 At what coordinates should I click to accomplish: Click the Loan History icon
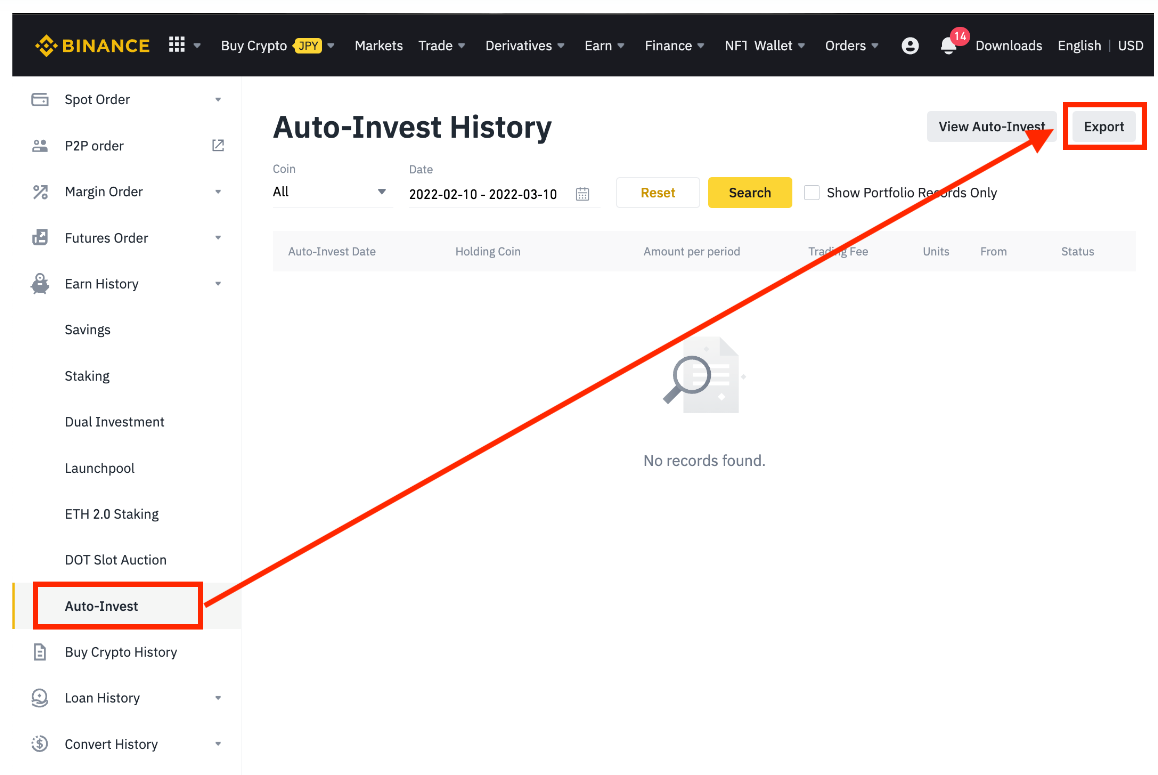point(40,698)
